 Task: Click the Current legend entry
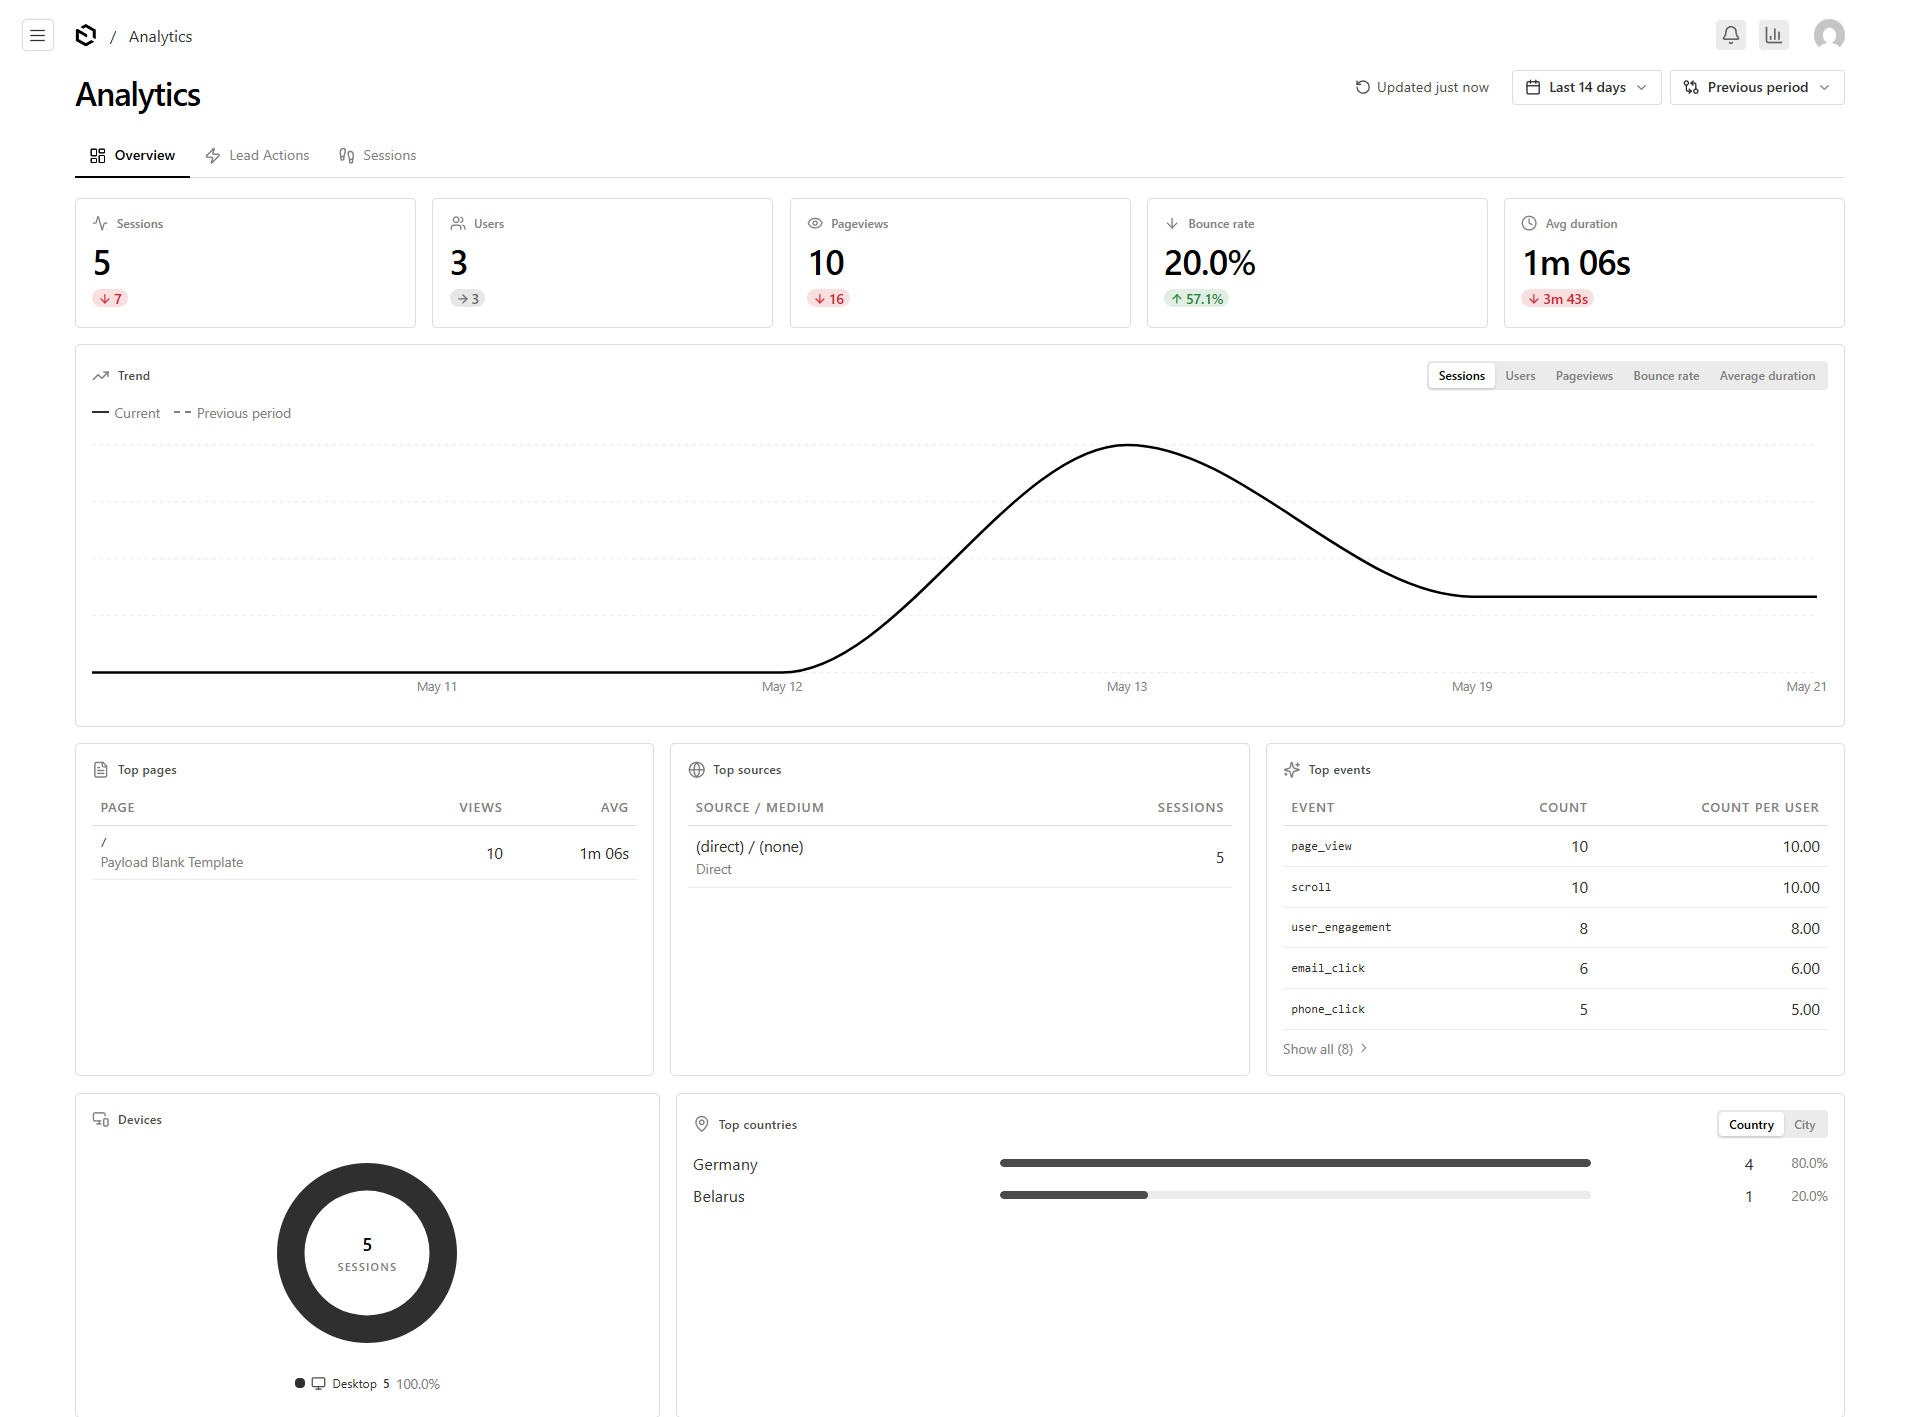pos(126,413)
